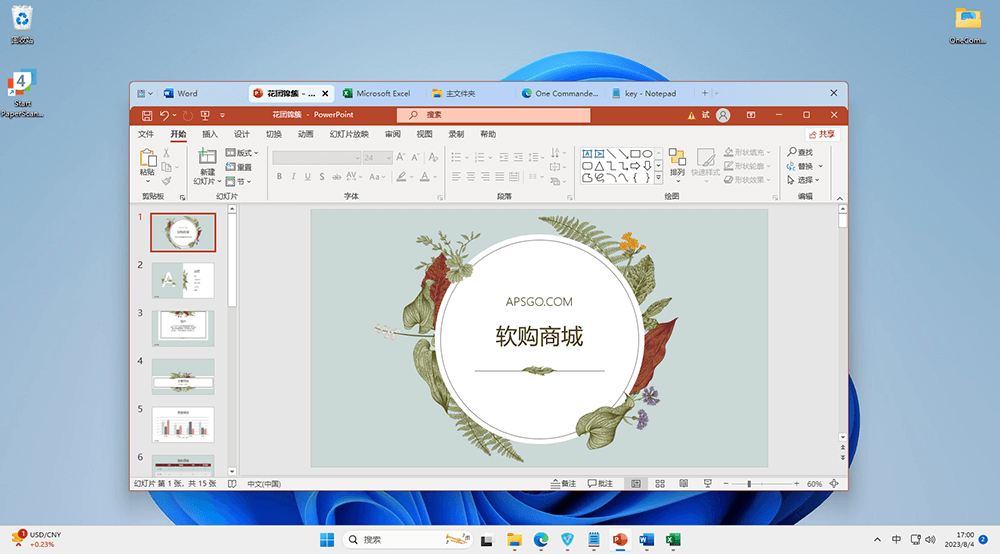This screenshot has width=1000, height=554.
Task: Expand the shapes gallery More arrow
Action: (x=659, y=179)
